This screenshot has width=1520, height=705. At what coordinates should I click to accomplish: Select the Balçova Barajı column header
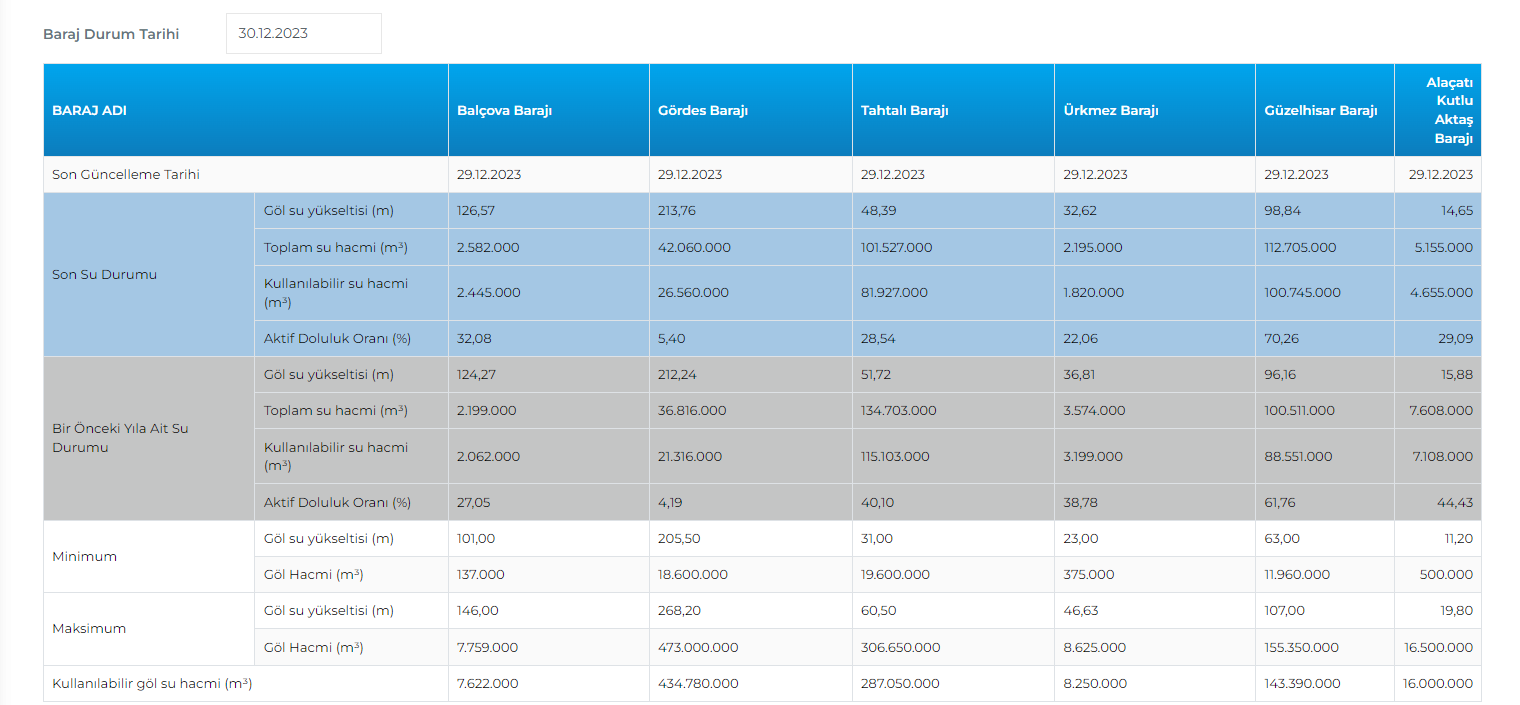tap(505, 111)
